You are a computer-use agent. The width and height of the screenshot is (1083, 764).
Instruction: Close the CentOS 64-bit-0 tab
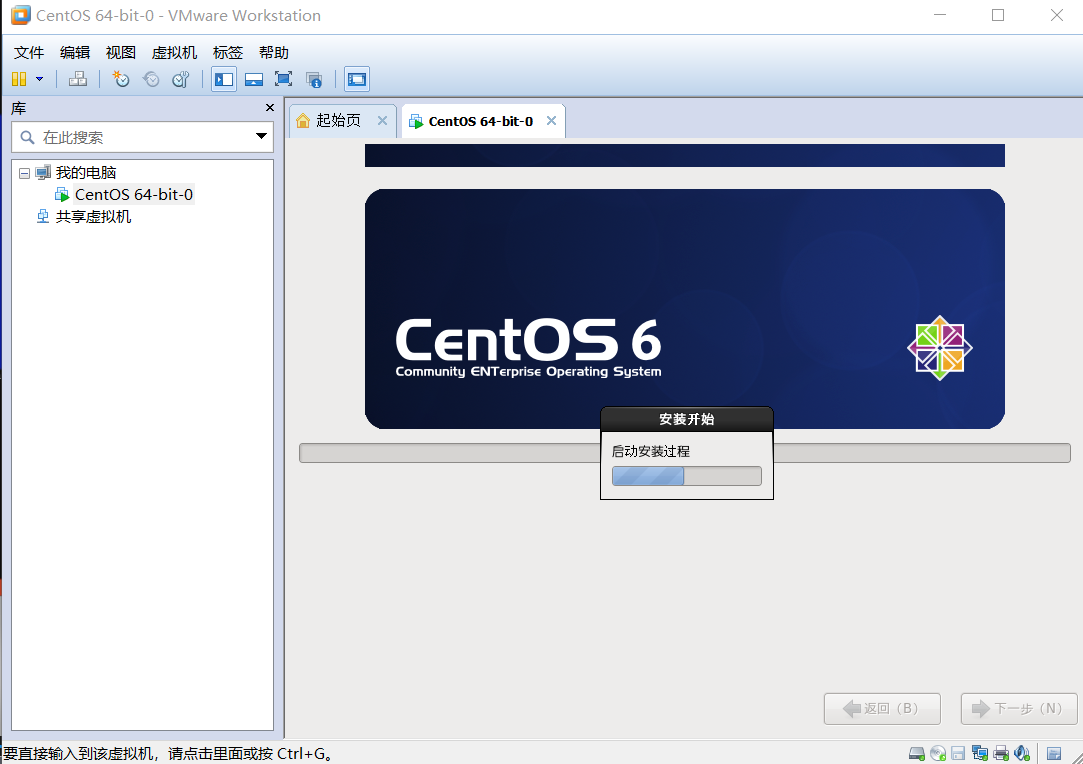click(x=551, y=121)
